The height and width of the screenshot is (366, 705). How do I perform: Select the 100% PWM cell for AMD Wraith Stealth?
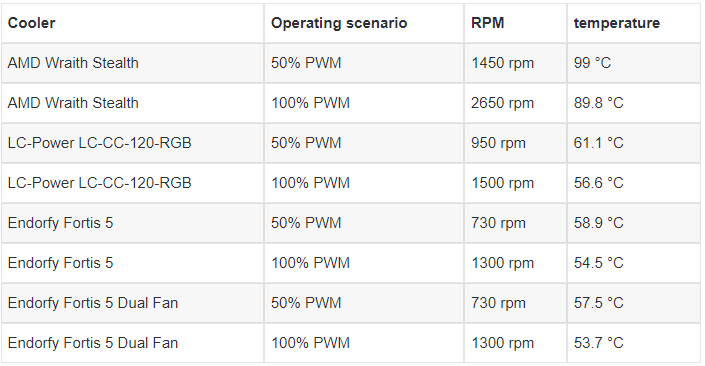(364, 103)
